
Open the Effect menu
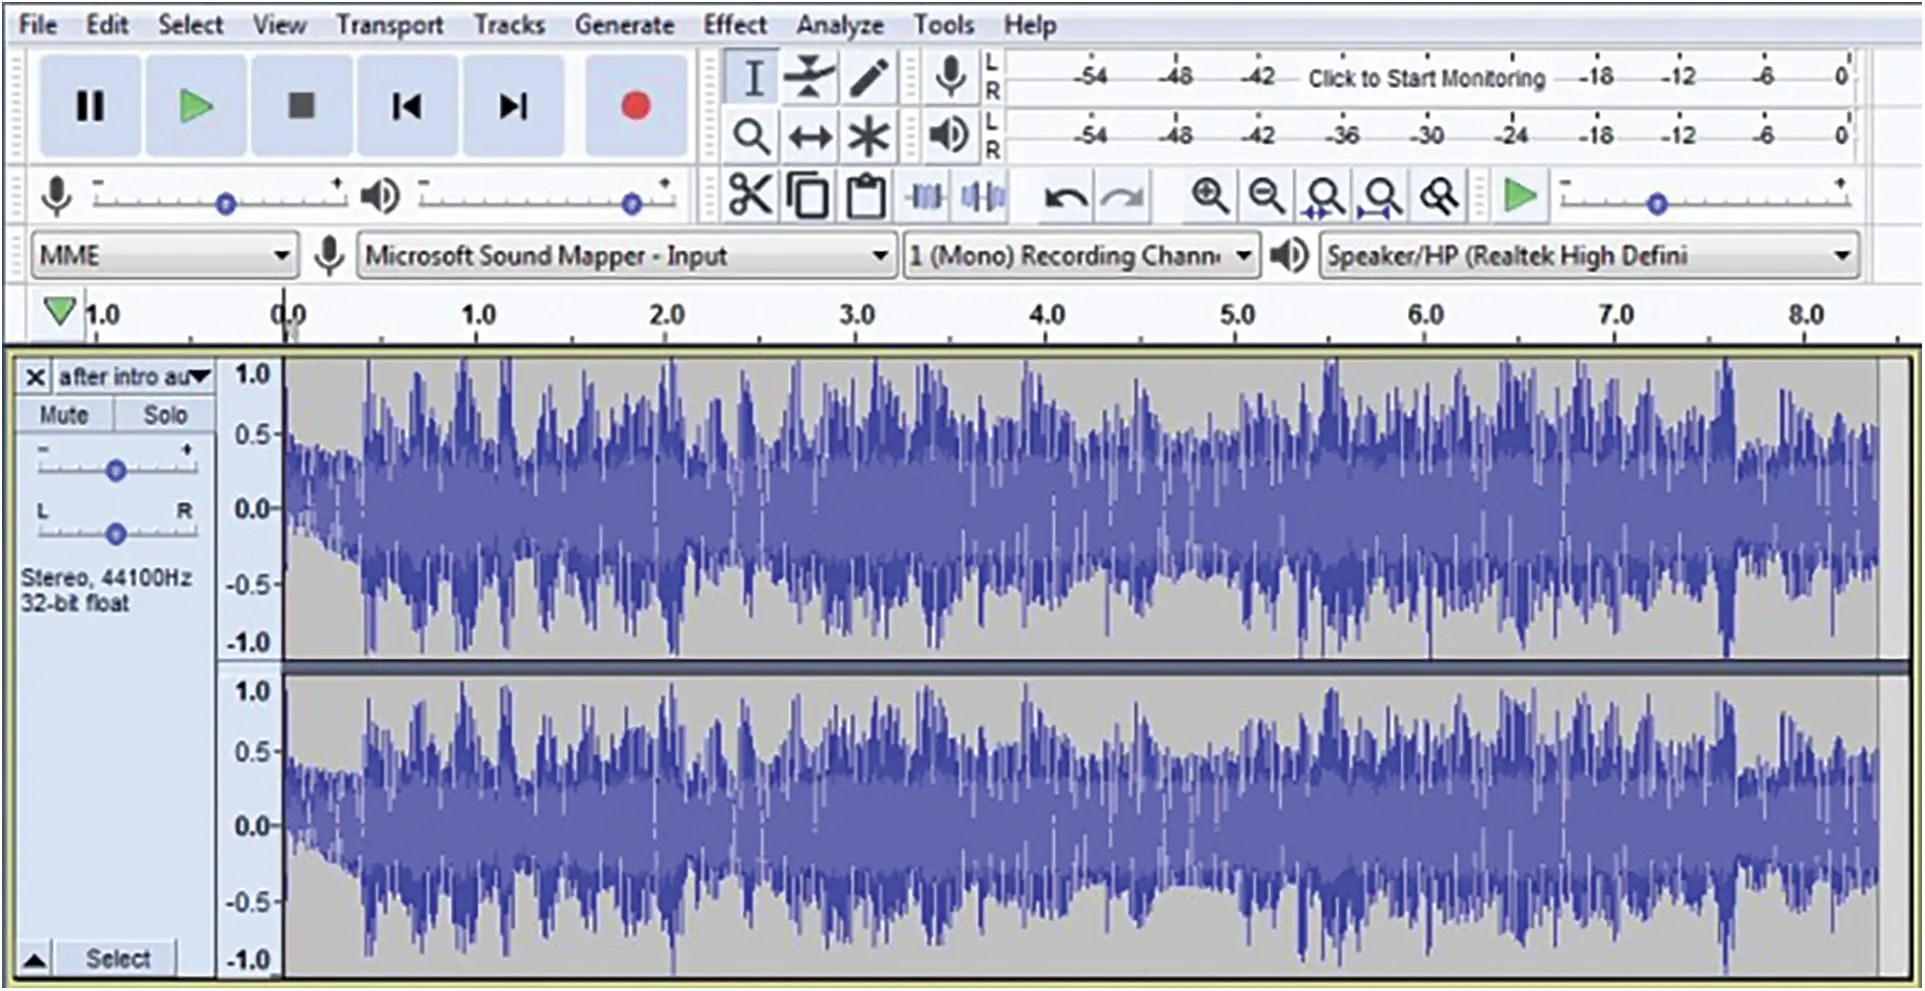coord(735,25)
